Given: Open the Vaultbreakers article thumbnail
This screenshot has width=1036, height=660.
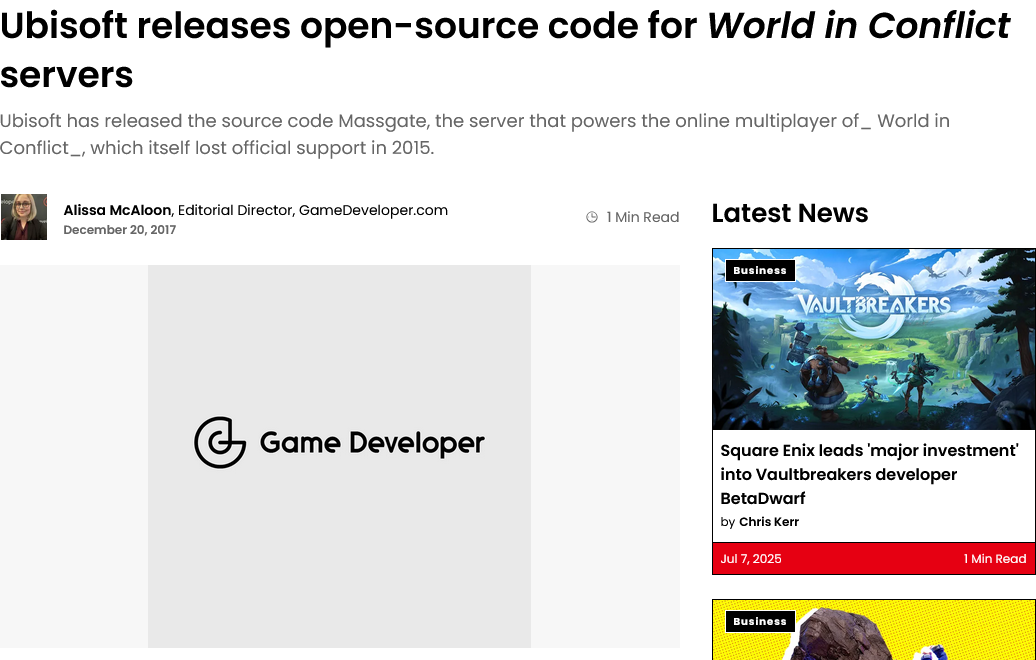Looking at the screenshot, I should 874,340.
